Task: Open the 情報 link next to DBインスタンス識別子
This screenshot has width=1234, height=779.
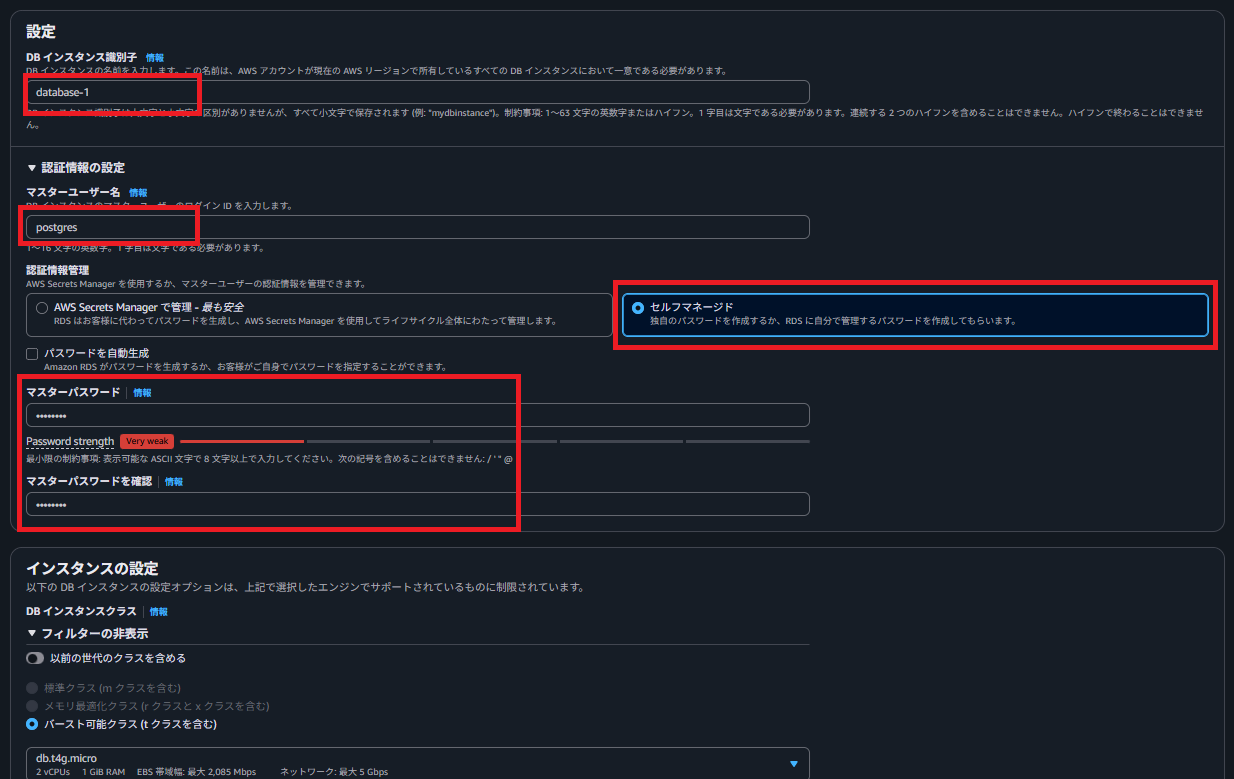Action: [x=155, y=58]
